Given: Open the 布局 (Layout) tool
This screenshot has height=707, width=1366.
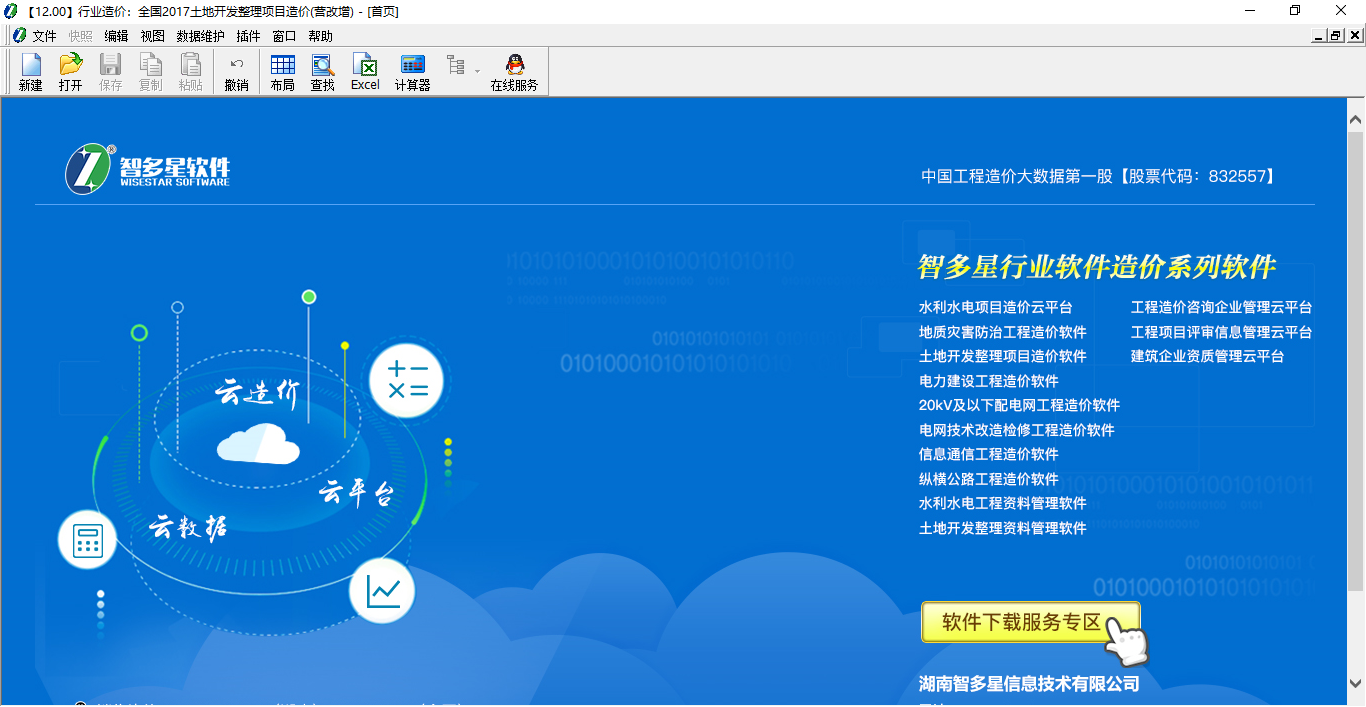Looking at the screenshot, I should pyautogui.click(x=282, y=72).
